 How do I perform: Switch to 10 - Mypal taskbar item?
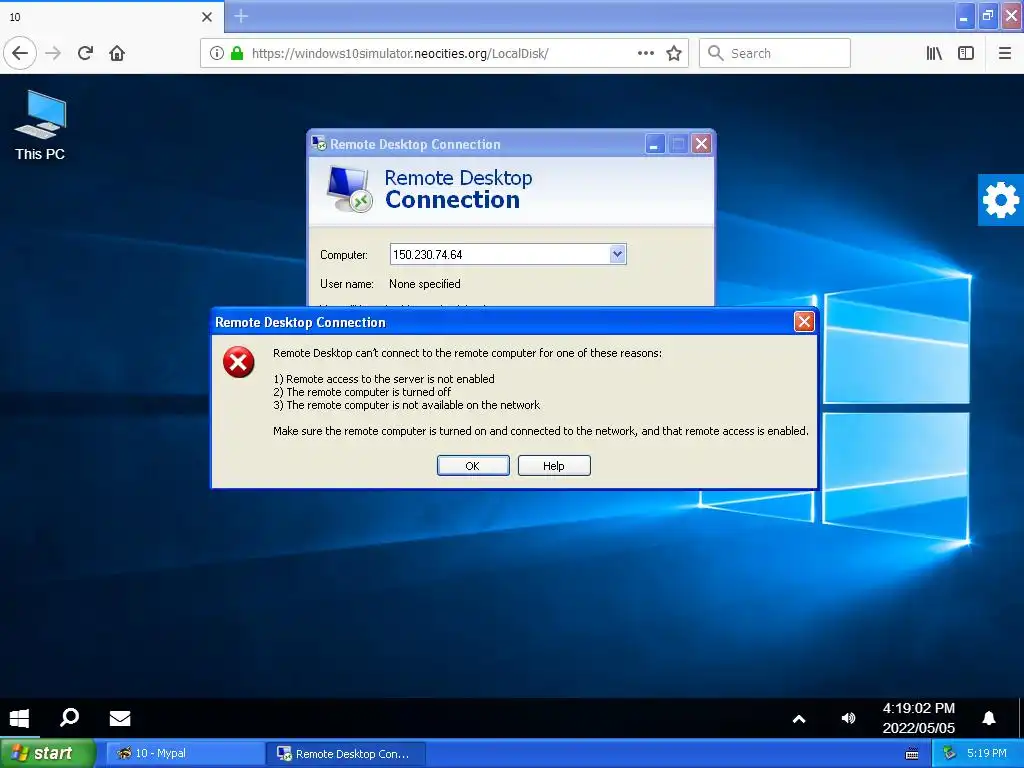tap(184, 753)
